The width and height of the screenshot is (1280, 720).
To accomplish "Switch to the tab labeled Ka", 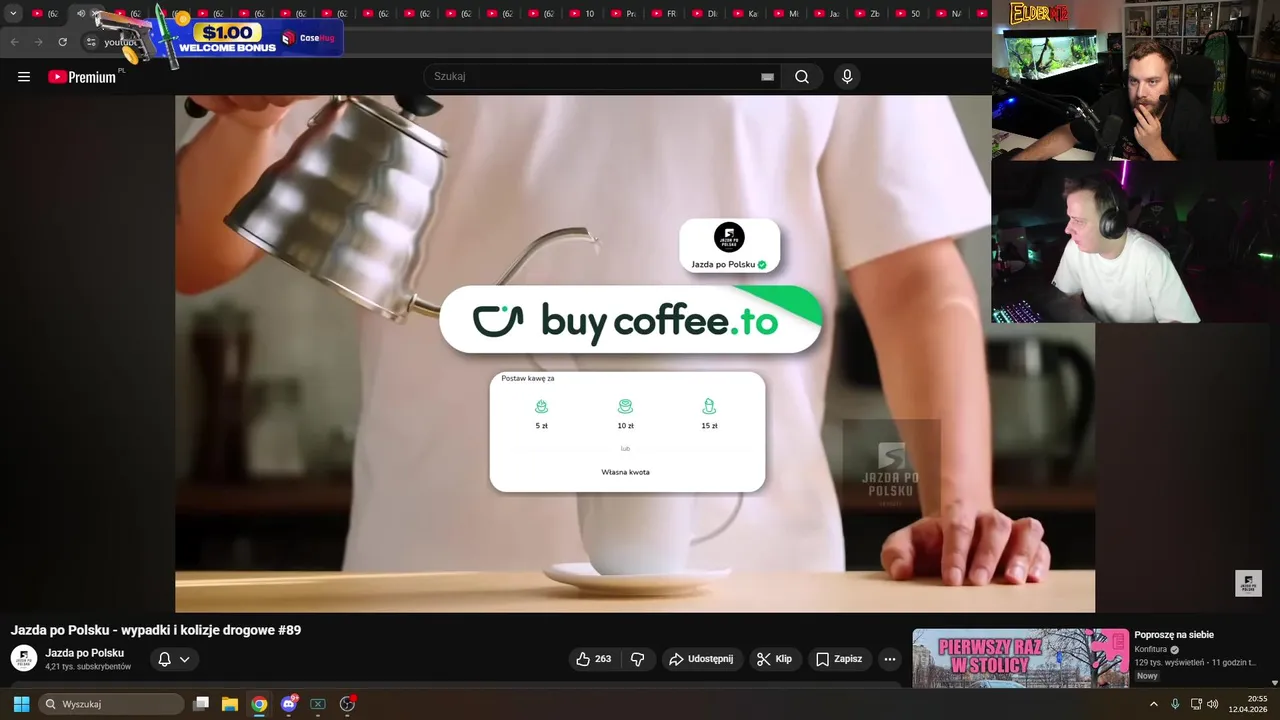I will click(x=745, y=14).
